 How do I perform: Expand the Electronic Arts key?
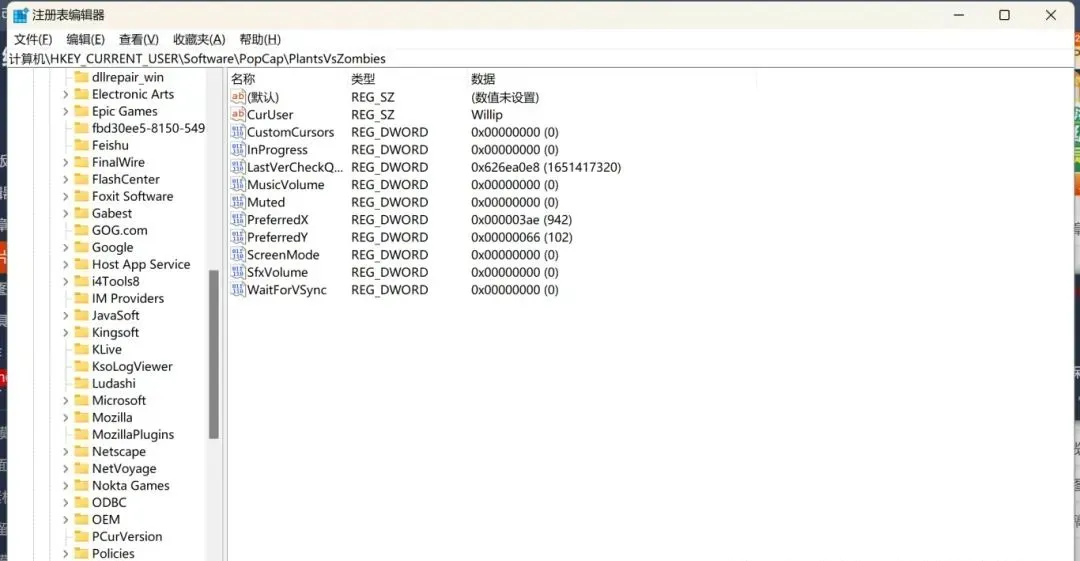coord(65,94)
